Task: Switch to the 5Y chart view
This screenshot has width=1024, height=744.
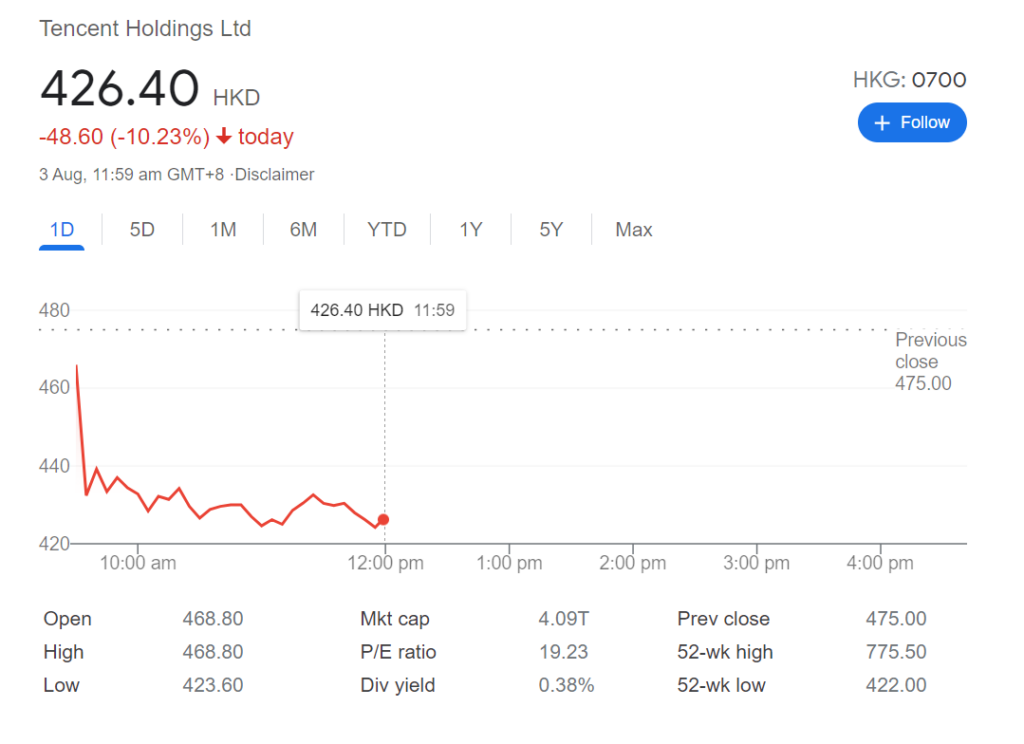Action: 551,230
